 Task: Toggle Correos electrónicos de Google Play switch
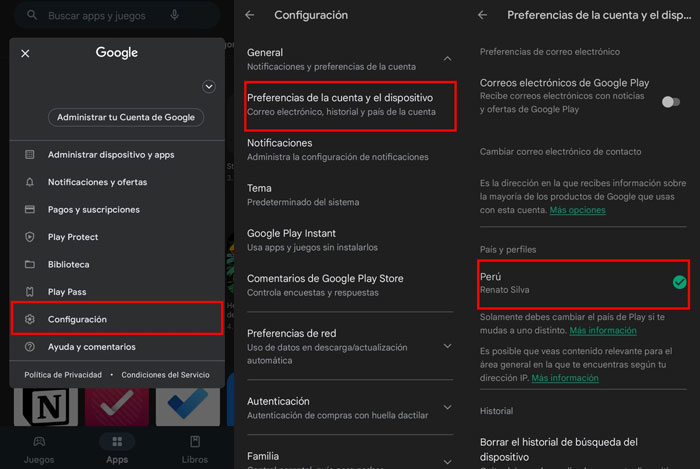tap(671, 102)
